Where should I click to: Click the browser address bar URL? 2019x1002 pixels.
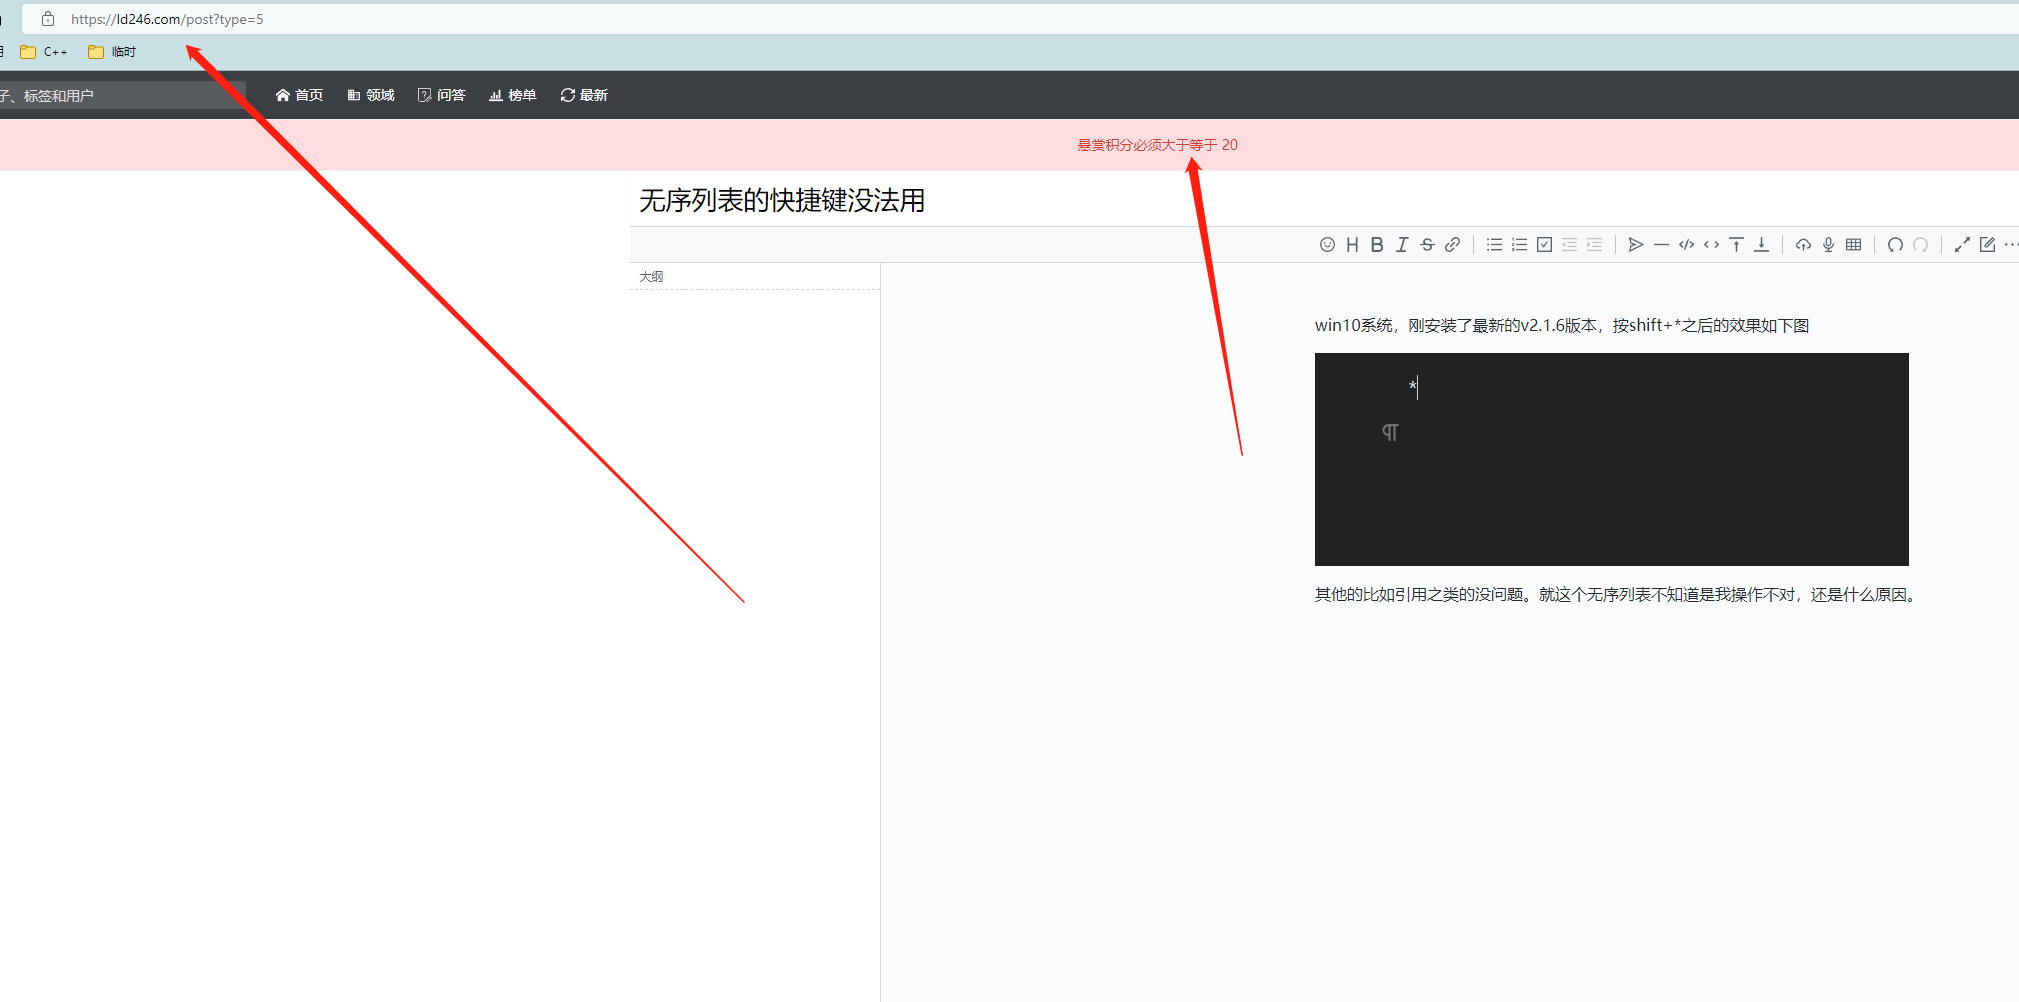[165, 18]
